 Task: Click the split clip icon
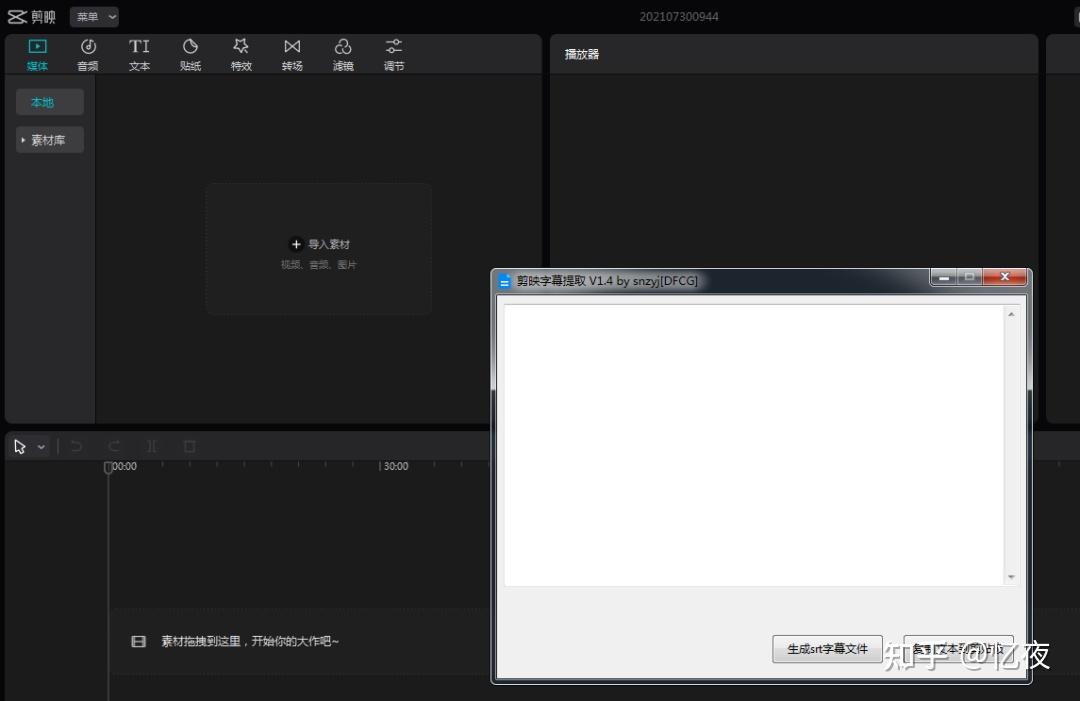click(x=152, y=446)
